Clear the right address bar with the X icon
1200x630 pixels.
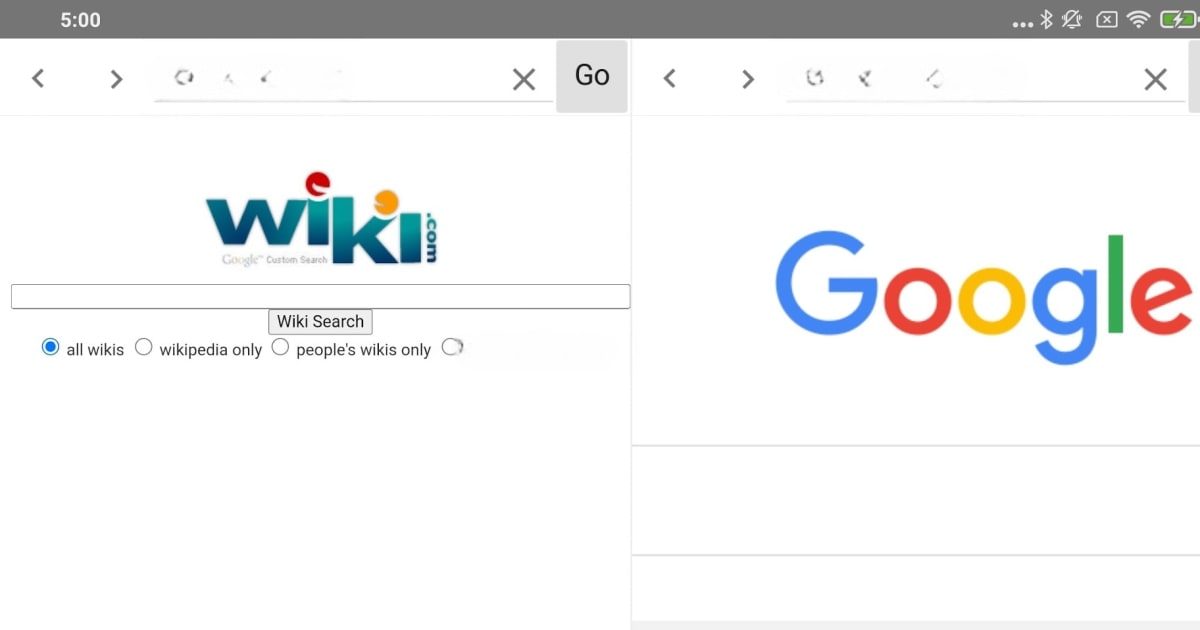[x=1155, y=78]
